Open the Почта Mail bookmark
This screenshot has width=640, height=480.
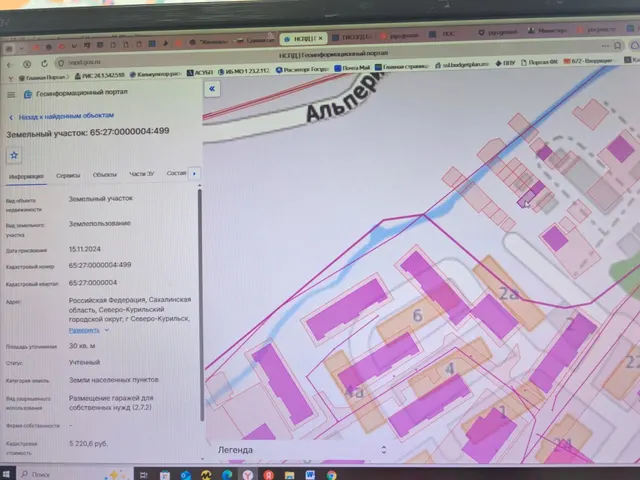(x=352, y=68)
